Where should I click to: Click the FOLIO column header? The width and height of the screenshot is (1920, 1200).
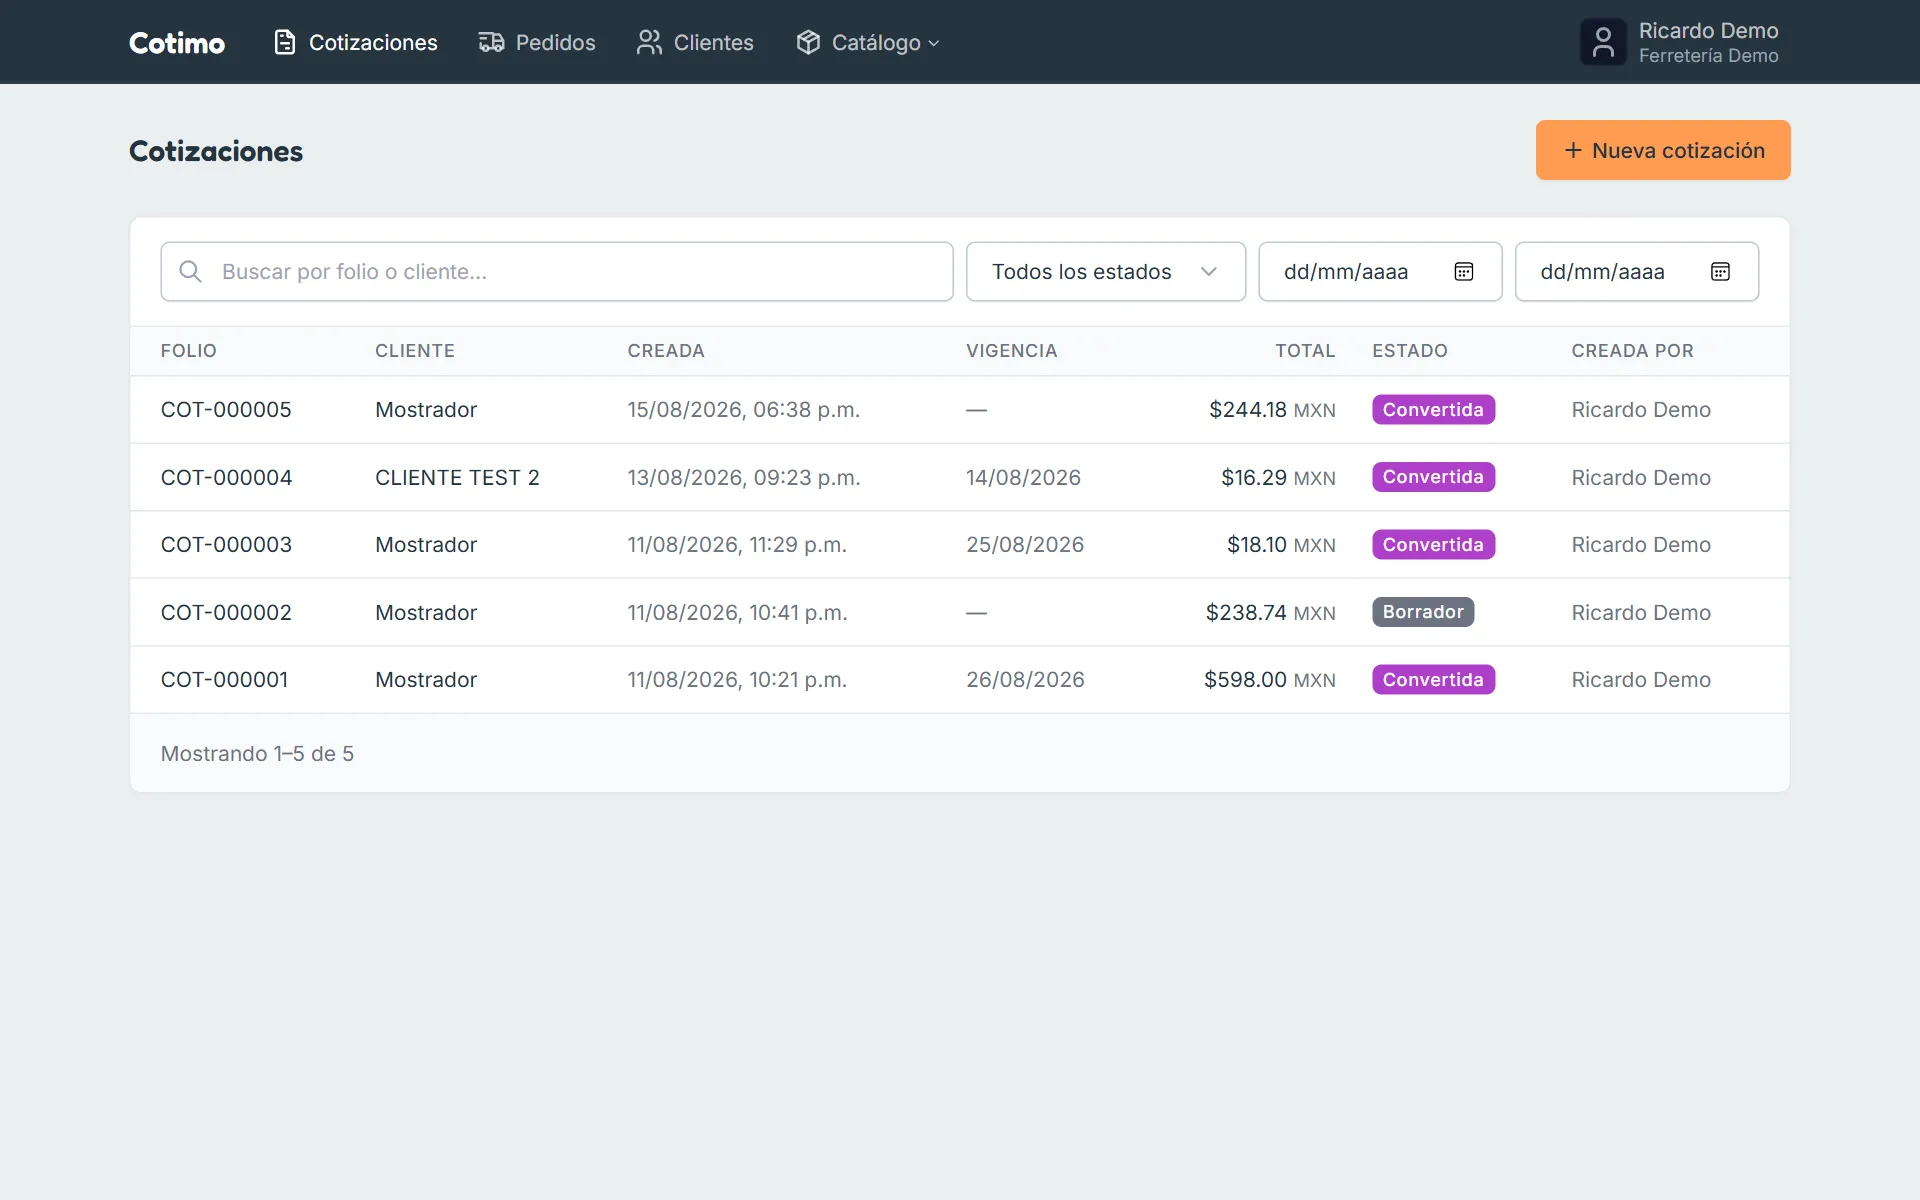pos(189,351)
